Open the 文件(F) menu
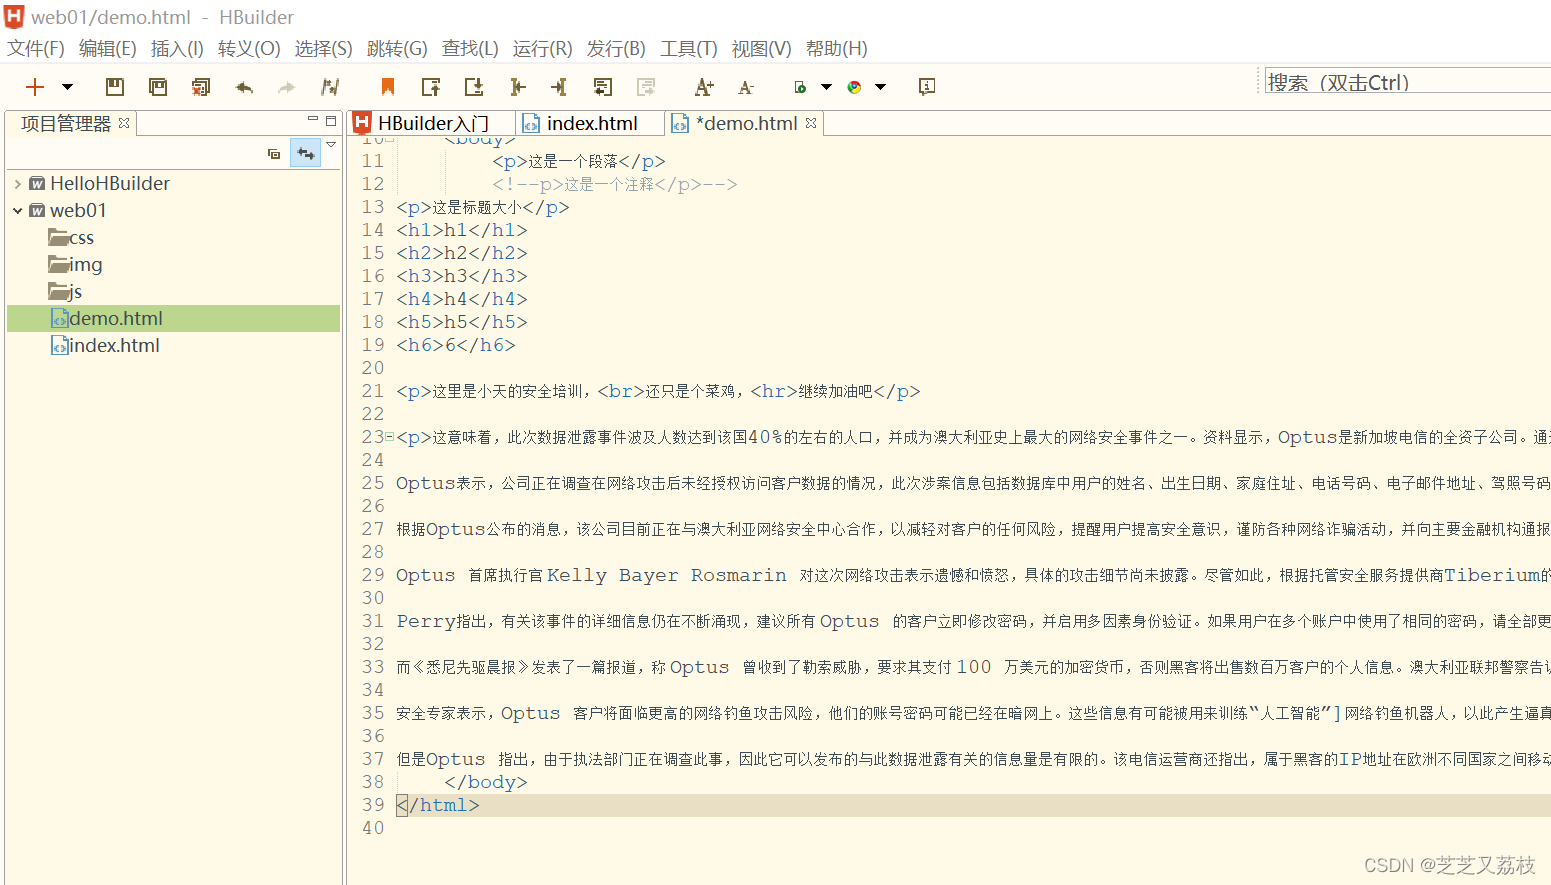This screenshot has height=885, width=1551. click(36, 48)
